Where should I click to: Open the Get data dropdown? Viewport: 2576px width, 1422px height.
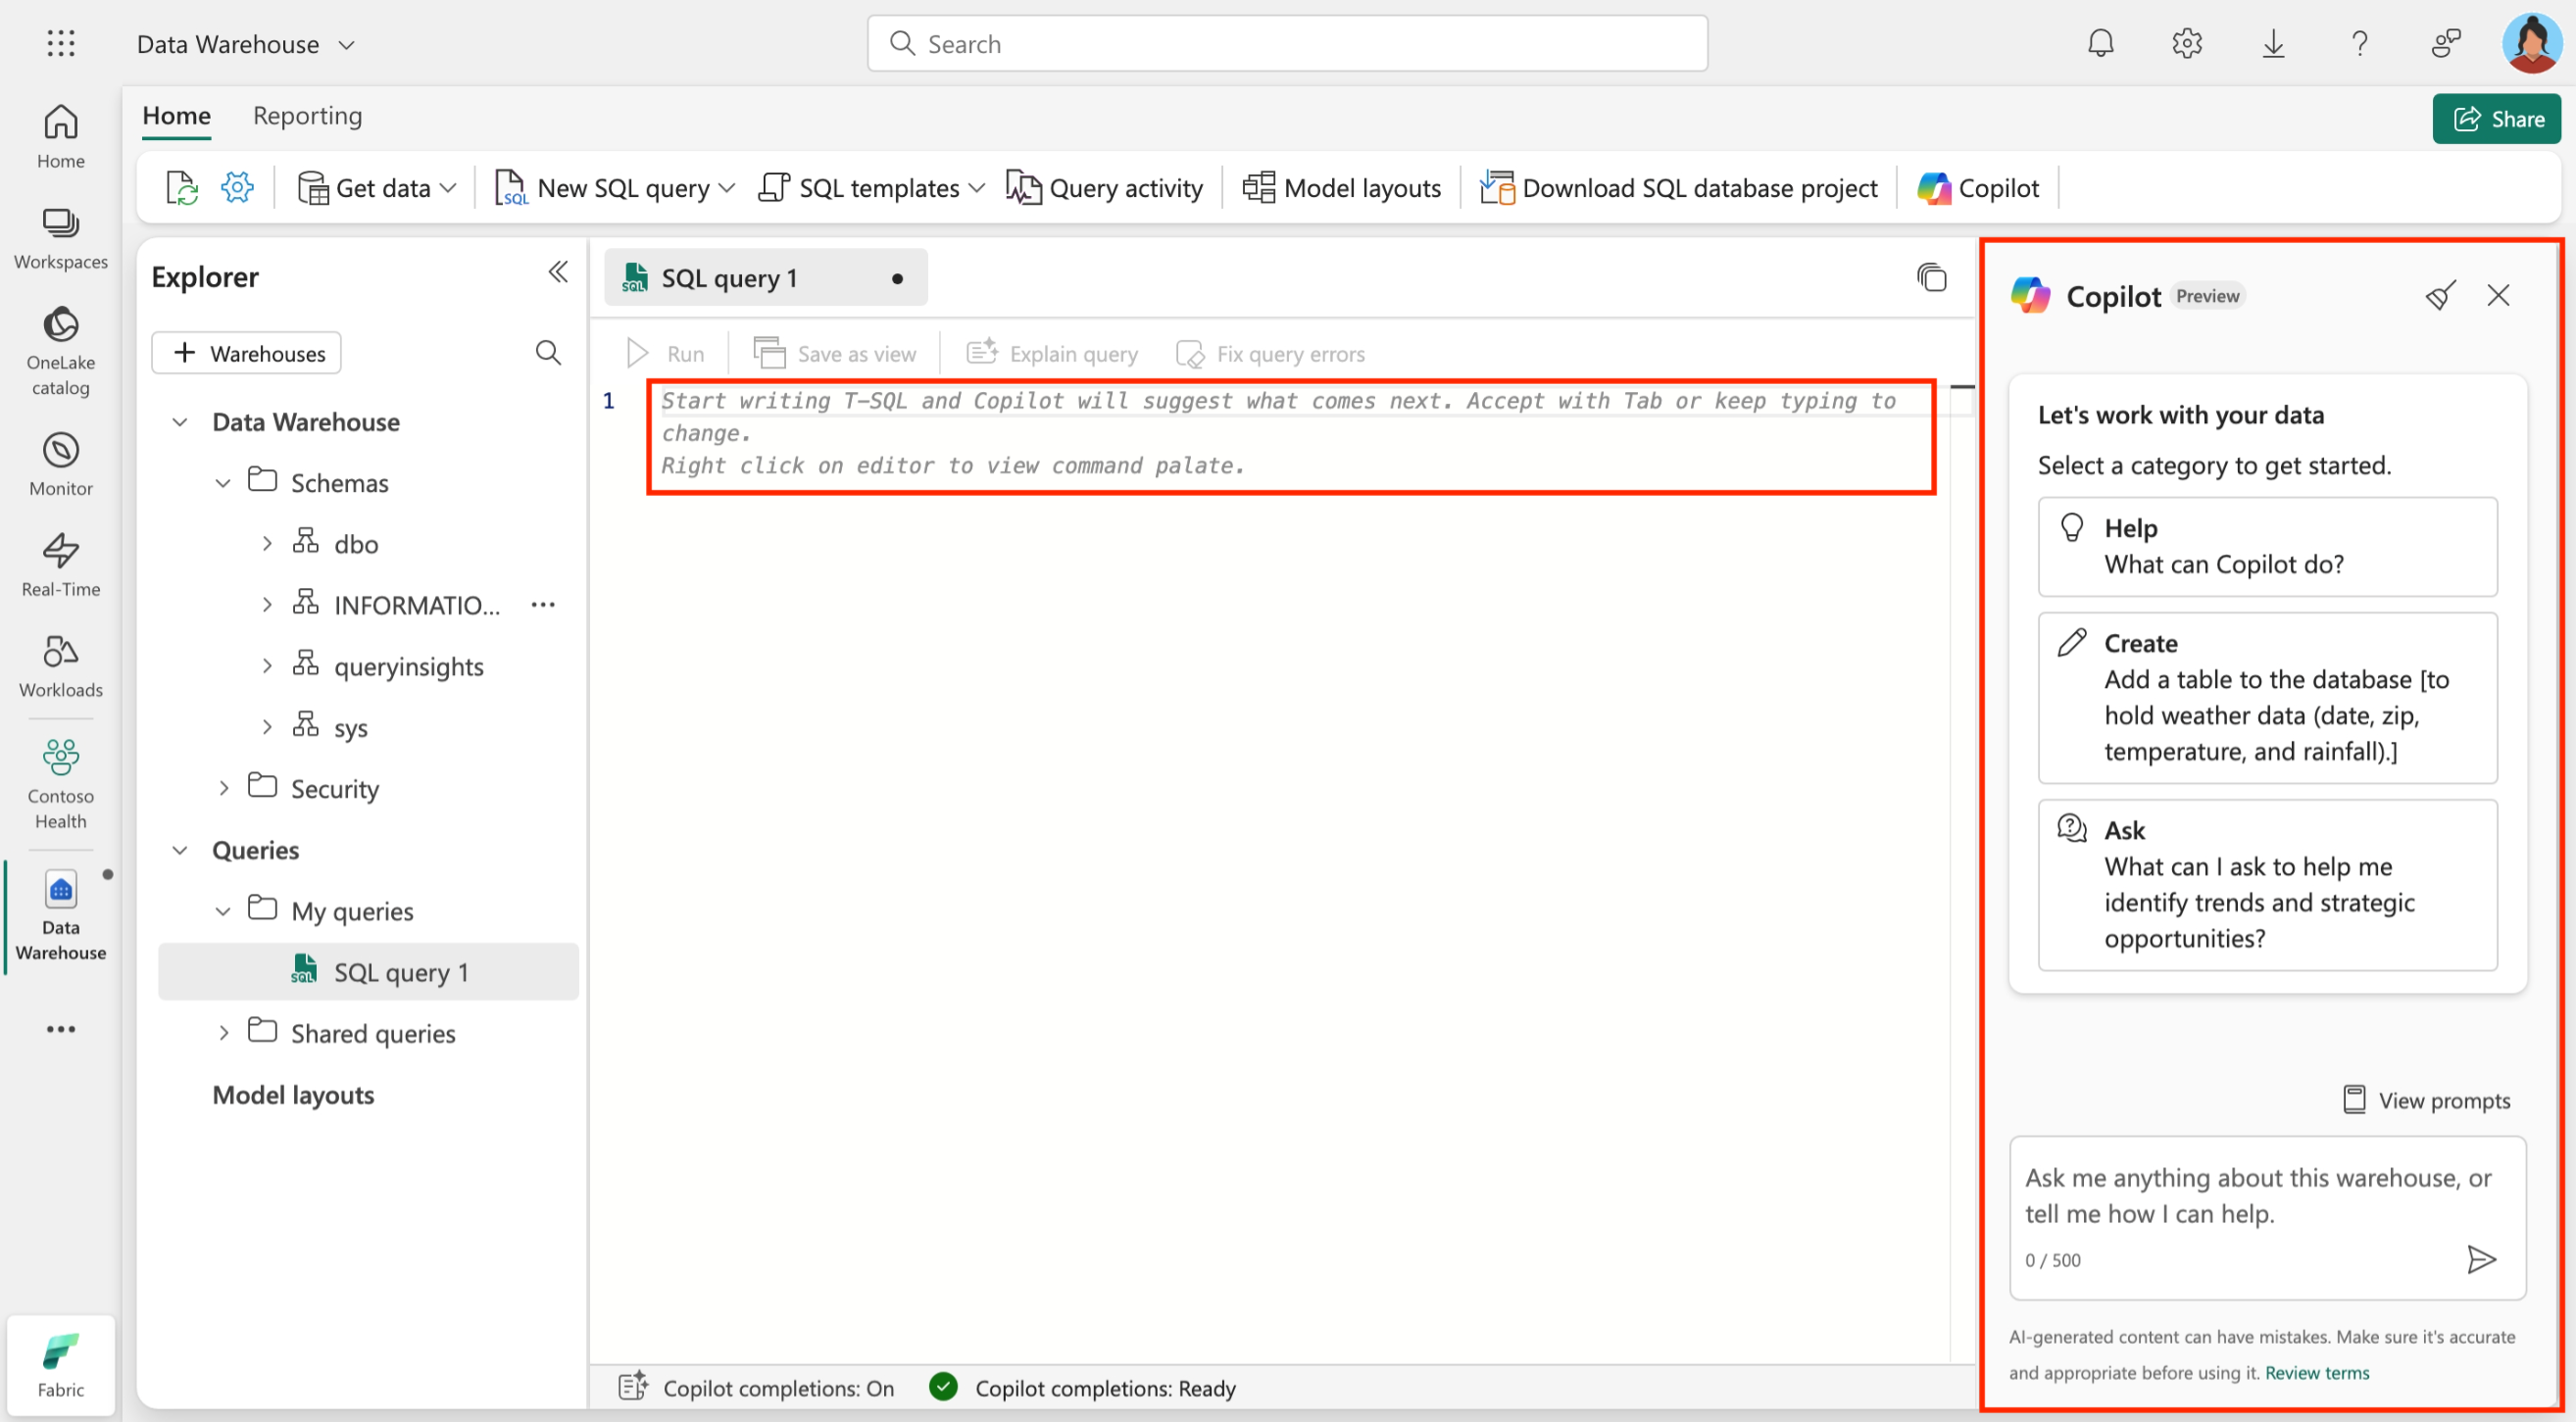click(375, 187)
